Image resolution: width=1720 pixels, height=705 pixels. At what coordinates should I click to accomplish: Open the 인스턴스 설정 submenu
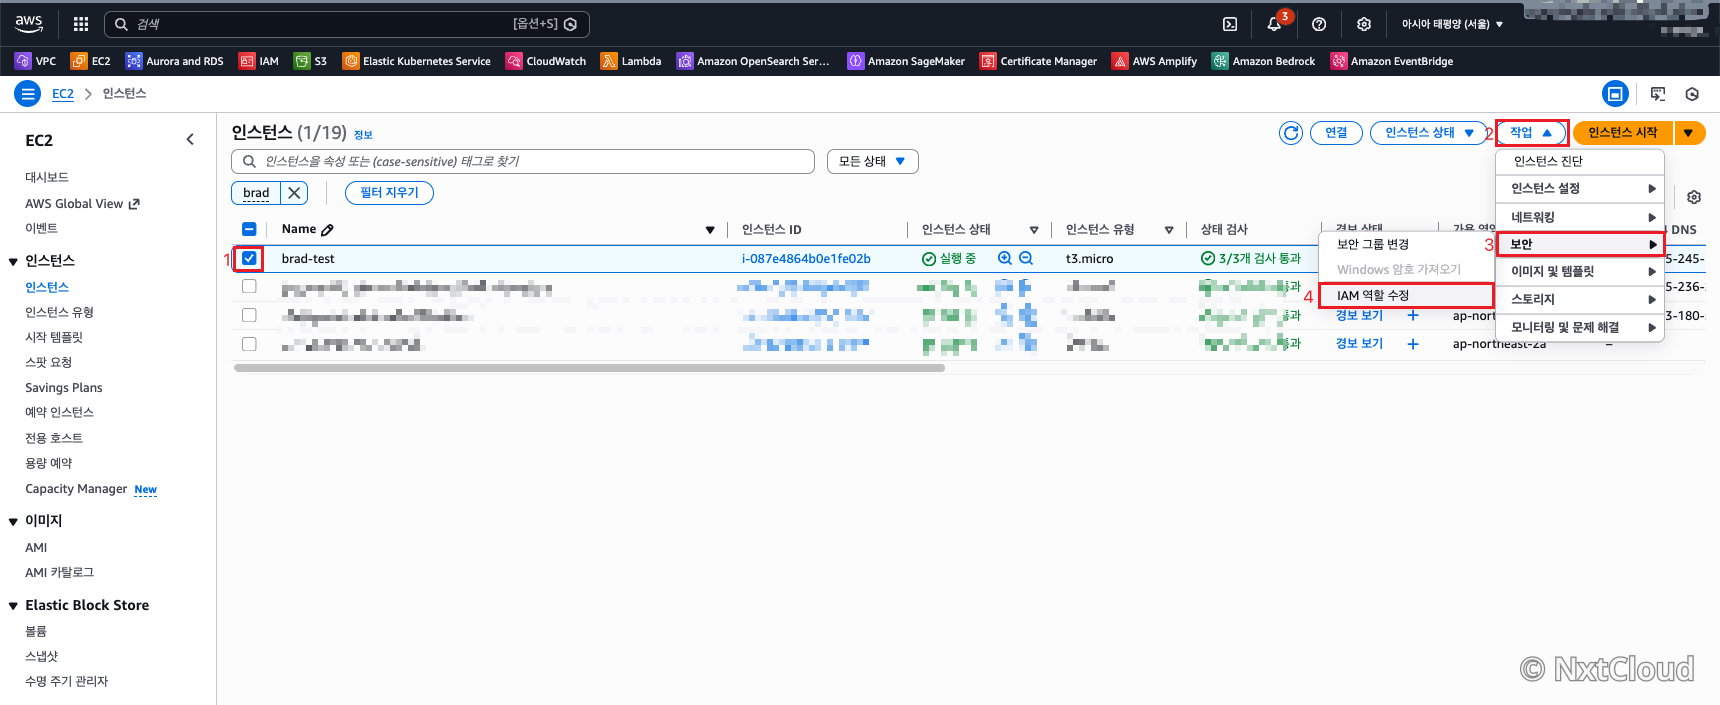coord(1580,188)
